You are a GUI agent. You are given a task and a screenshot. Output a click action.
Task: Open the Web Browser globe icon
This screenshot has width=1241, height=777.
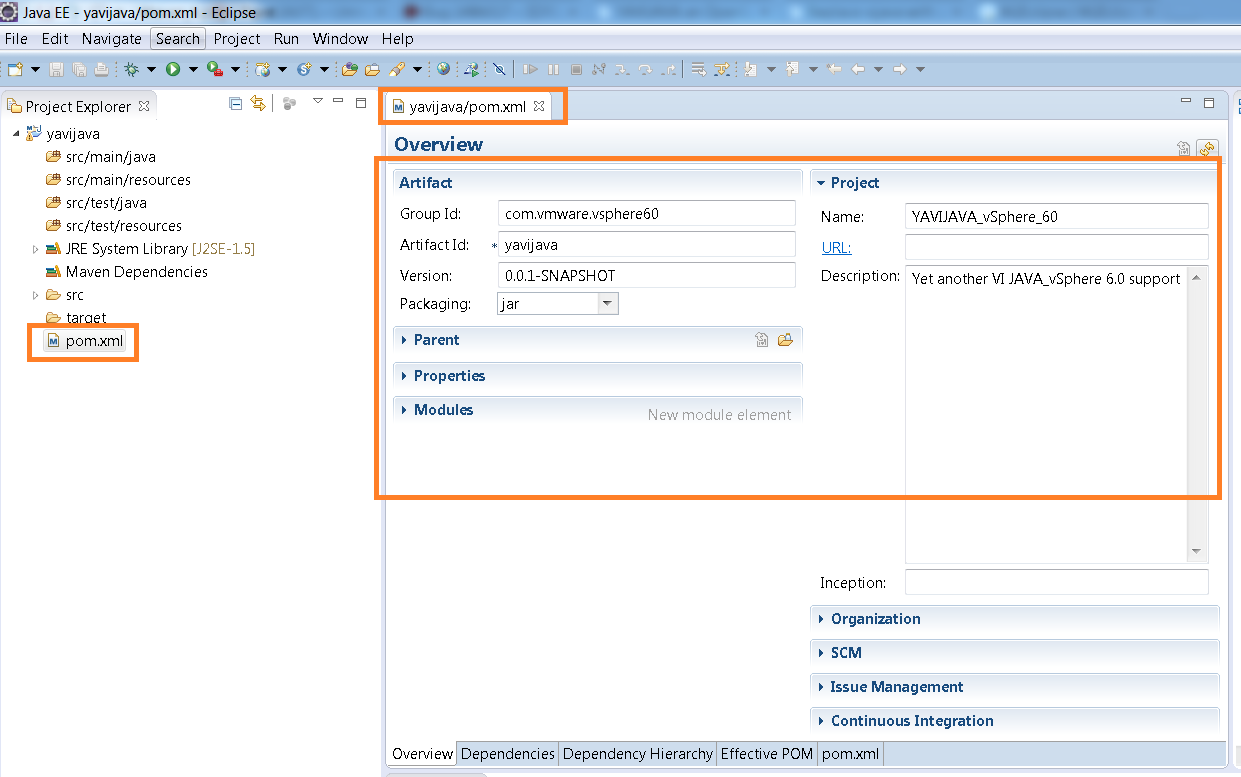click(443, 69)
